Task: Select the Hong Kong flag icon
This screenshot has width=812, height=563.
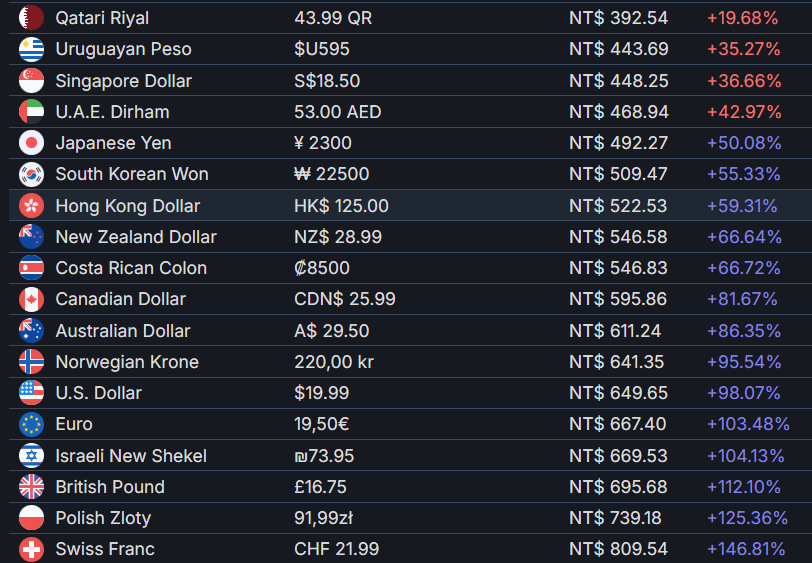Action: coord(31,206)
